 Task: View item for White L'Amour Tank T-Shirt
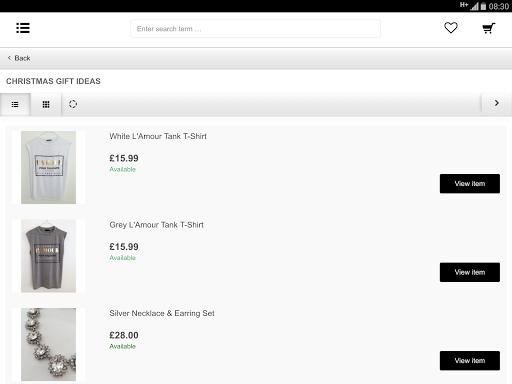[x=470, y=184]
